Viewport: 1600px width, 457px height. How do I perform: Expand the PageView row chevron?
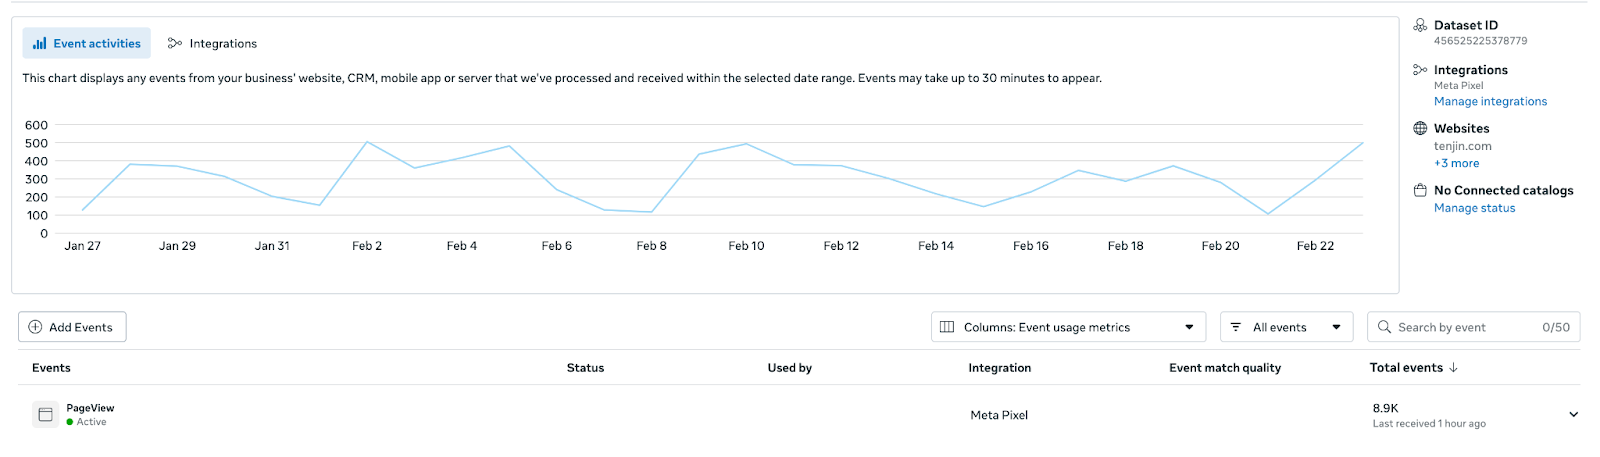[x=1573, y=414]
